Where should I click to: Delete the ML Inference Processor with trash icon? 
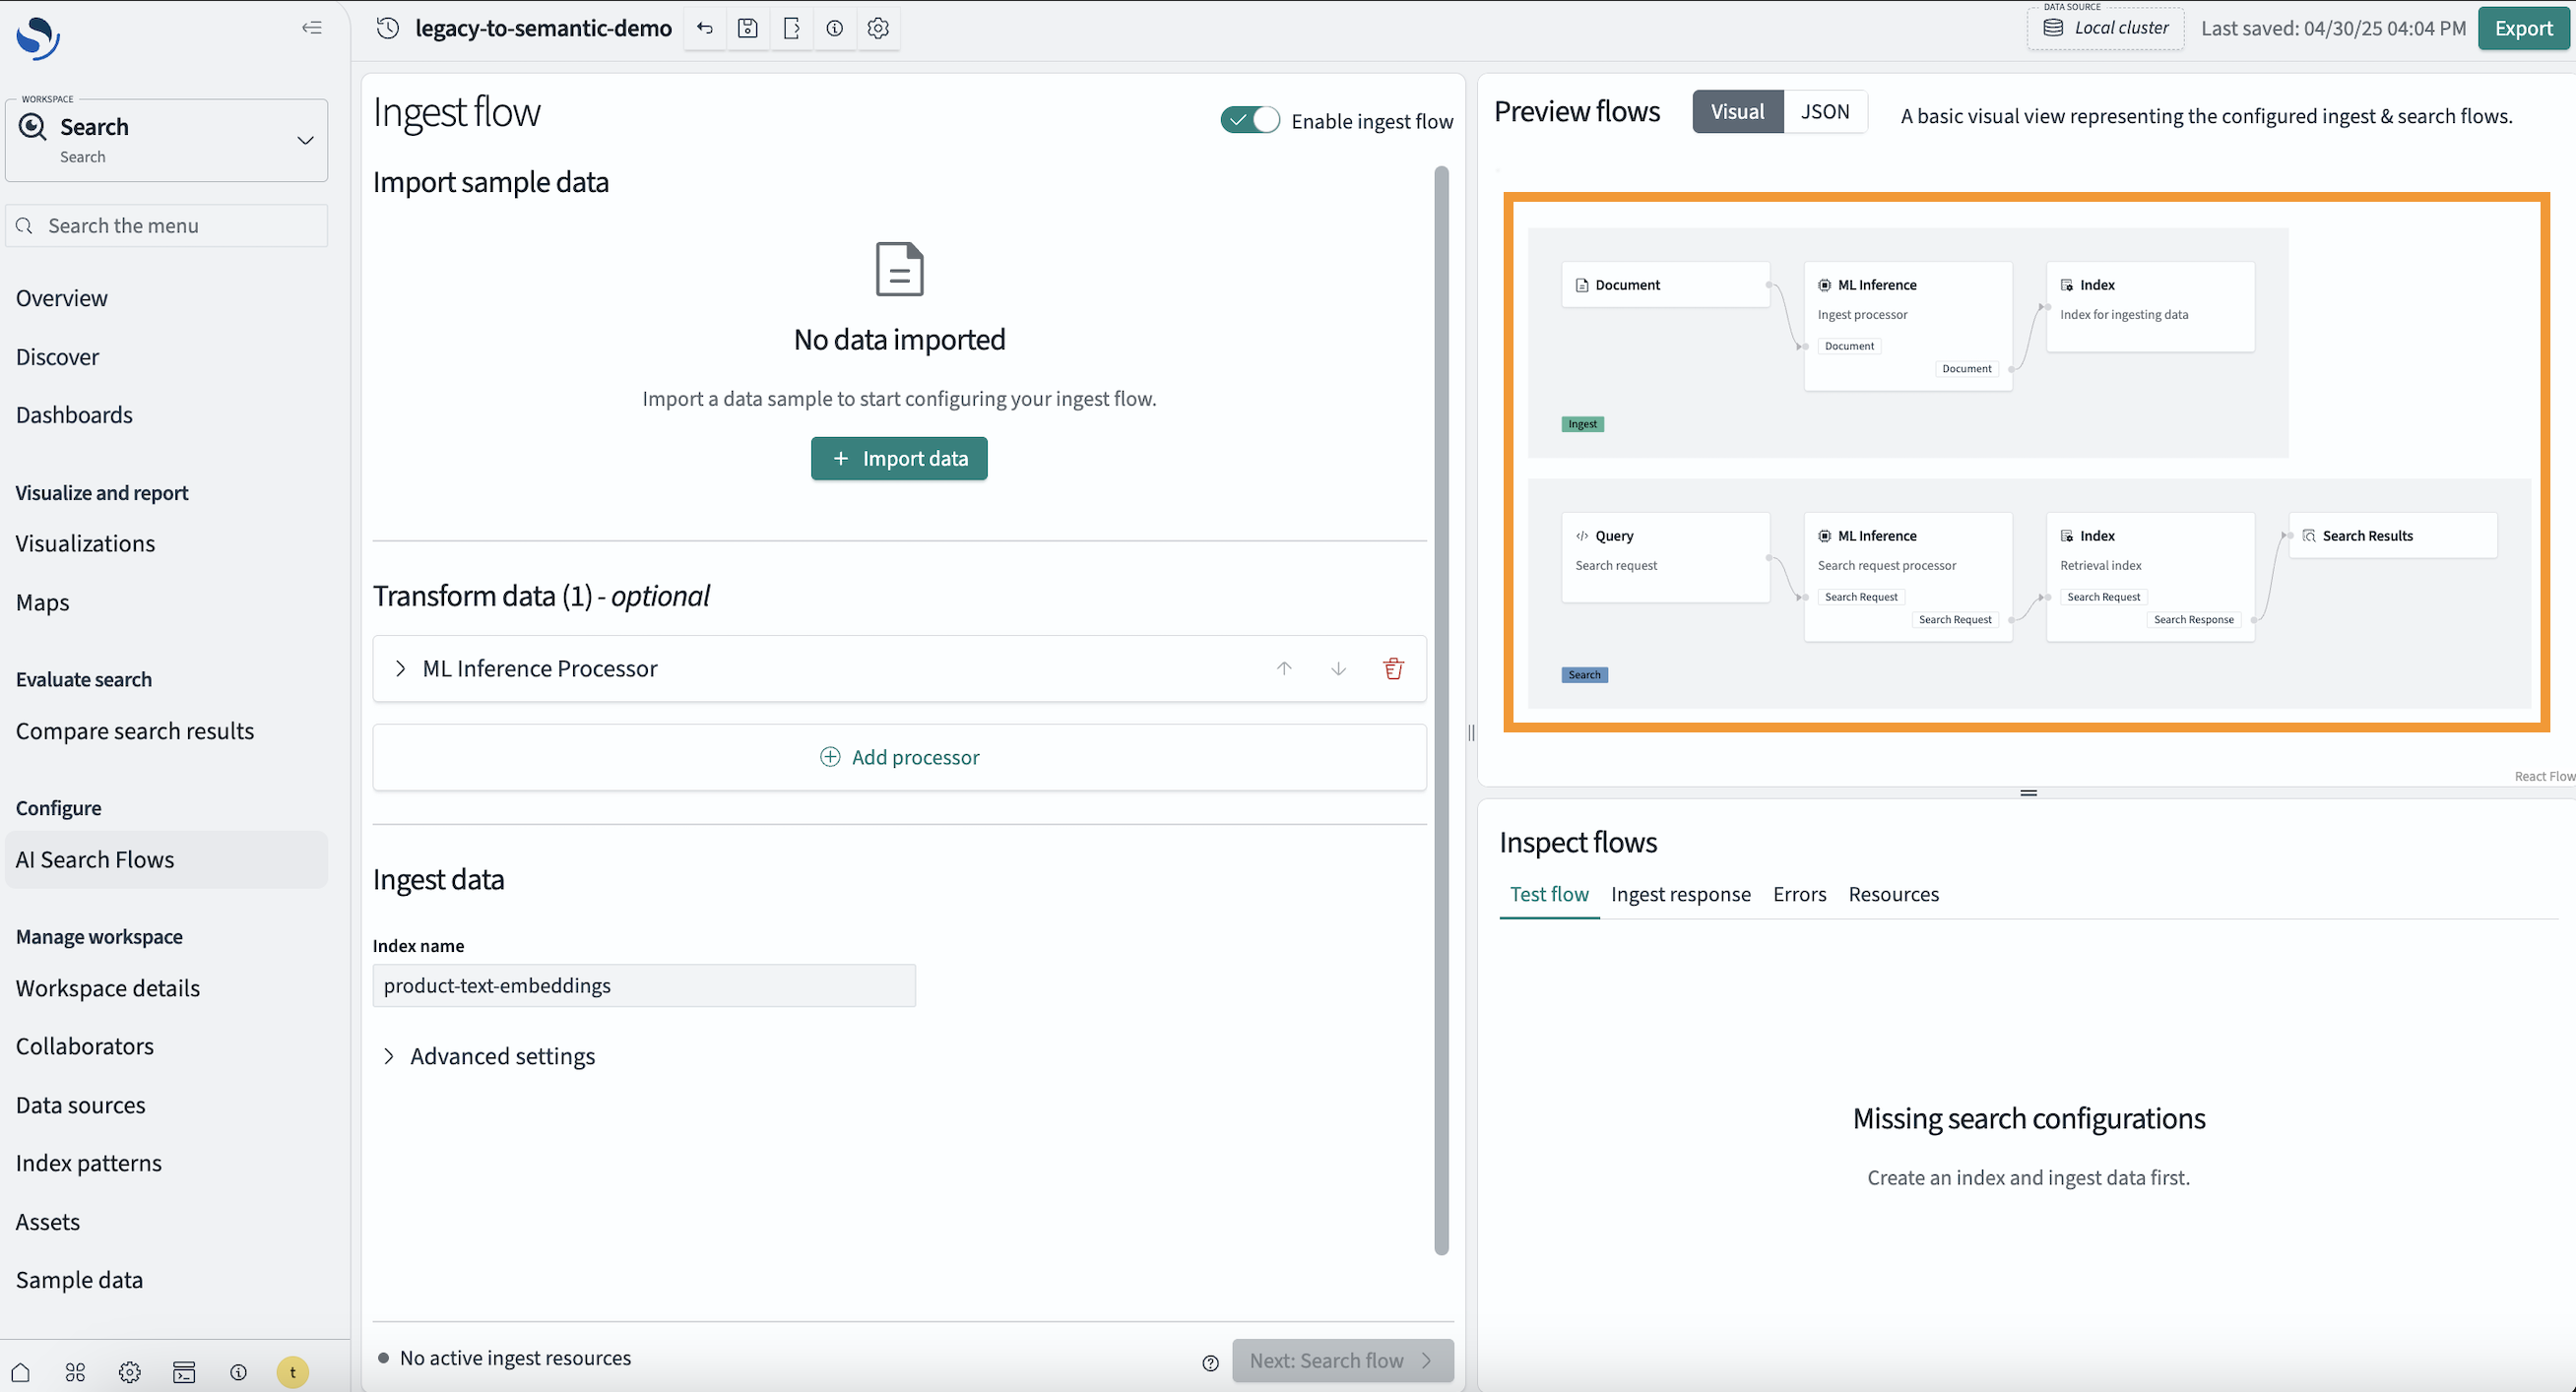[x=1393, y=668]
